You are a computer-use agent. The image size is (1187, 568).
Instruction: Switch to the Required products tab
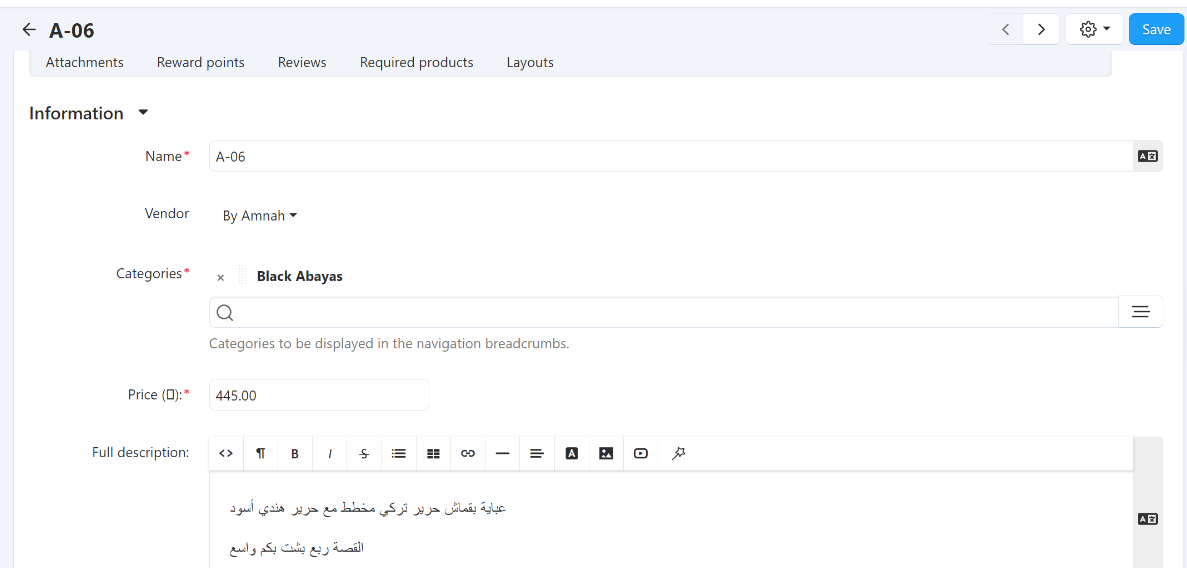(416, 62)
